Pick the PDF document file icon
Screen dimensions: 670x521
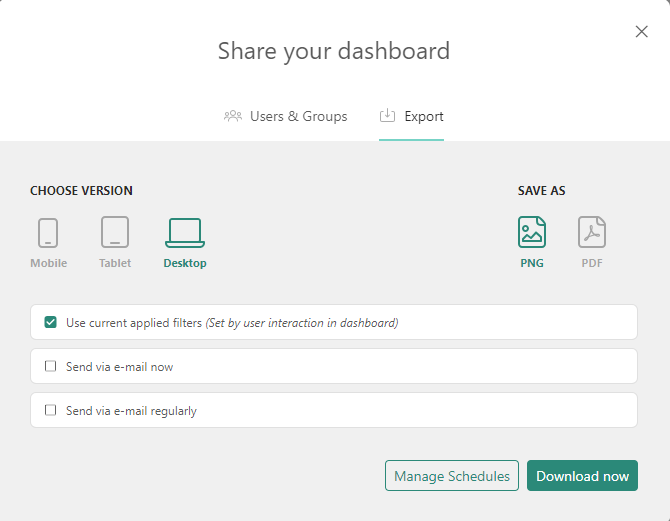tap(592, 233)
